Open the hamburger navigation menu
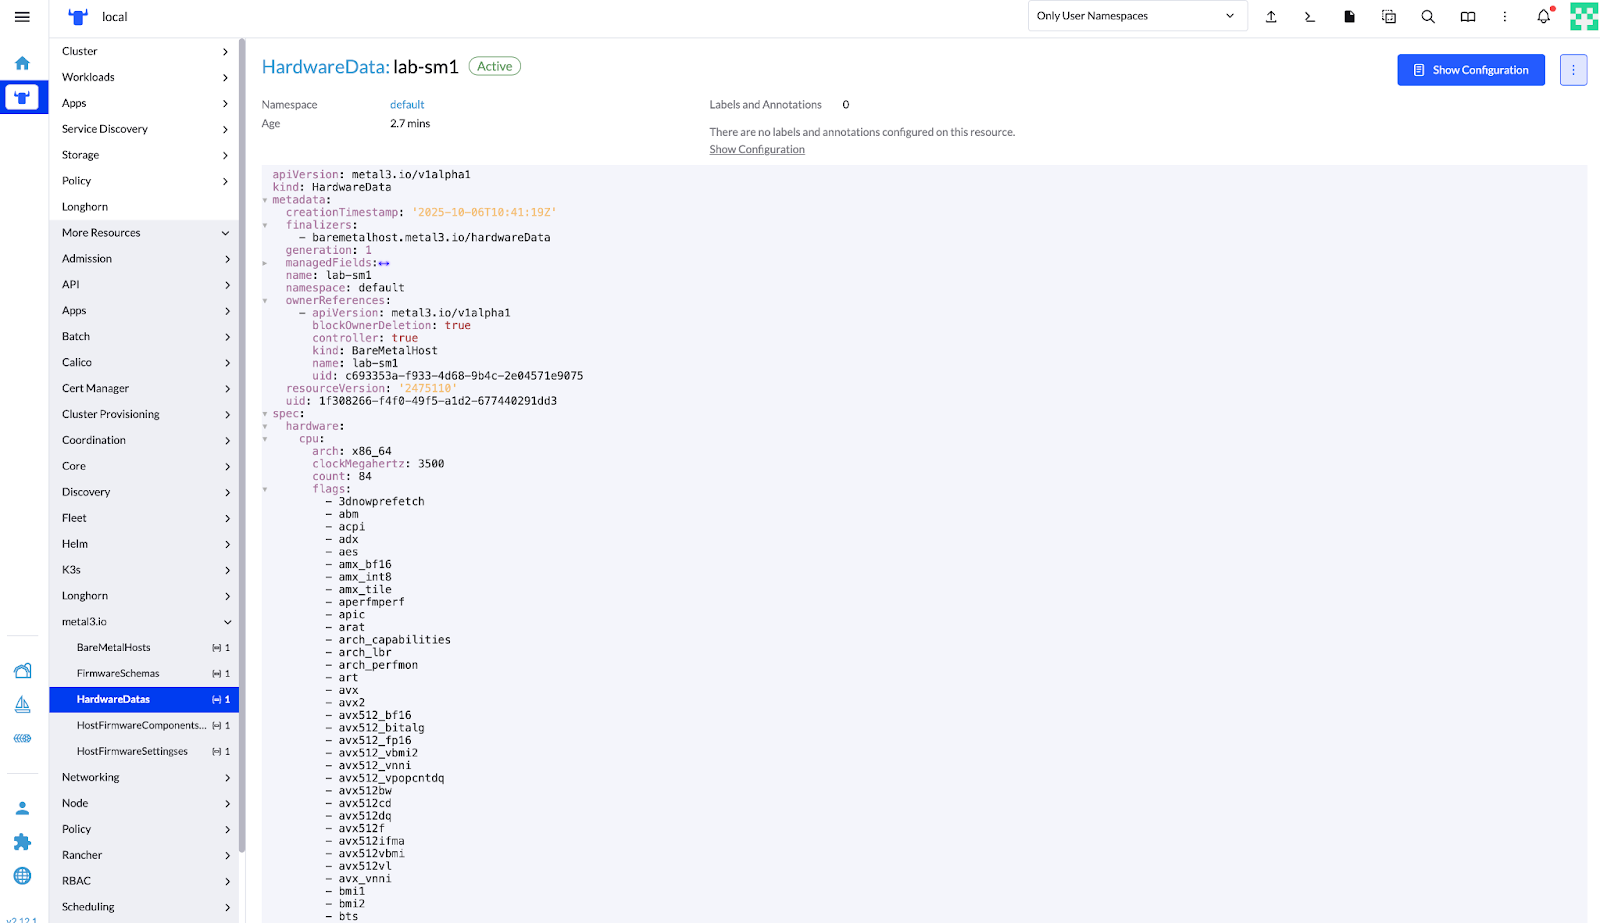 click(22, 17)
